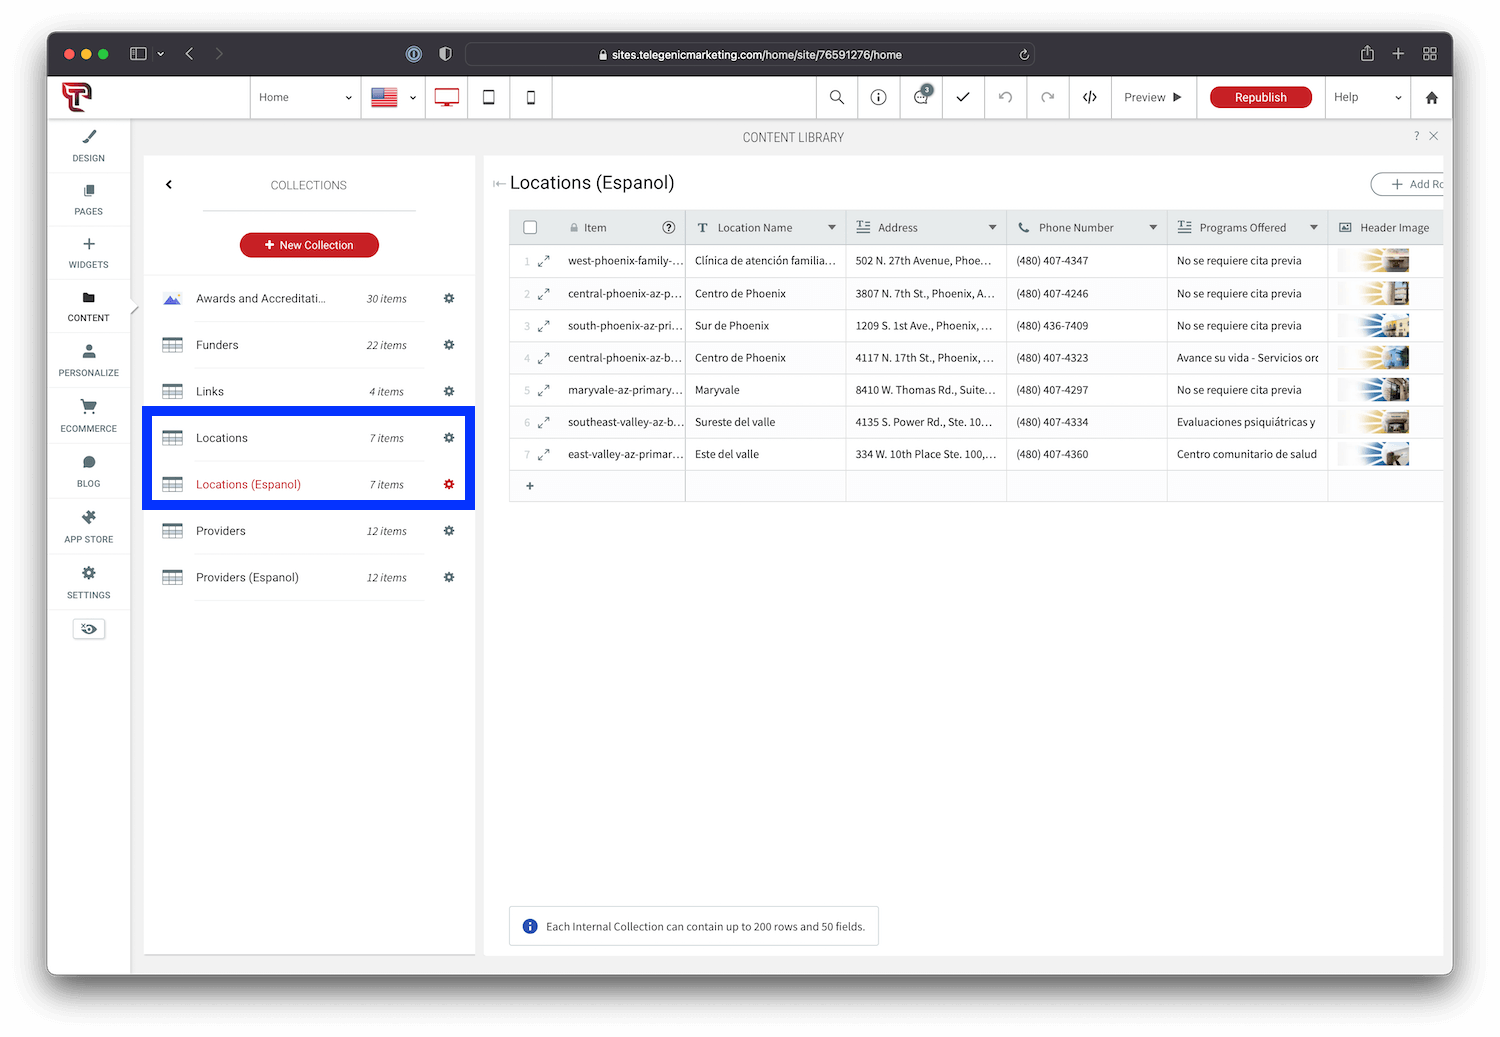This screenshot has width=1500, height=1037.
Task: Open settings gear for Funders collection
Action: [x=449, y=345]
